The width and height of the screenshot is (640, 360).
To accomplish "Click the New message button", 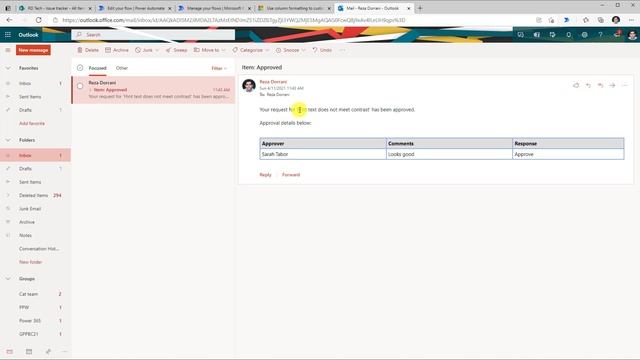I will (x=33, y=50).
